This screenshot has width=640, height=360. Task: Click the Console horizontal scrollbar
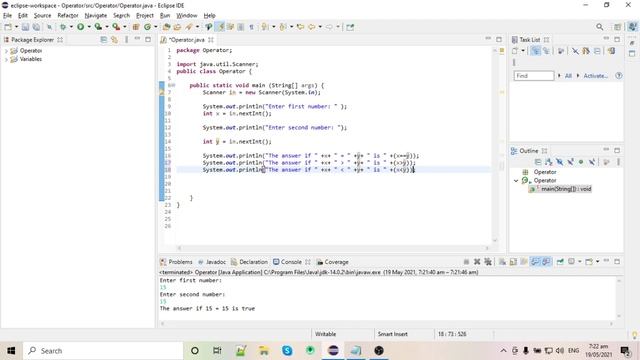click(387, 324)
